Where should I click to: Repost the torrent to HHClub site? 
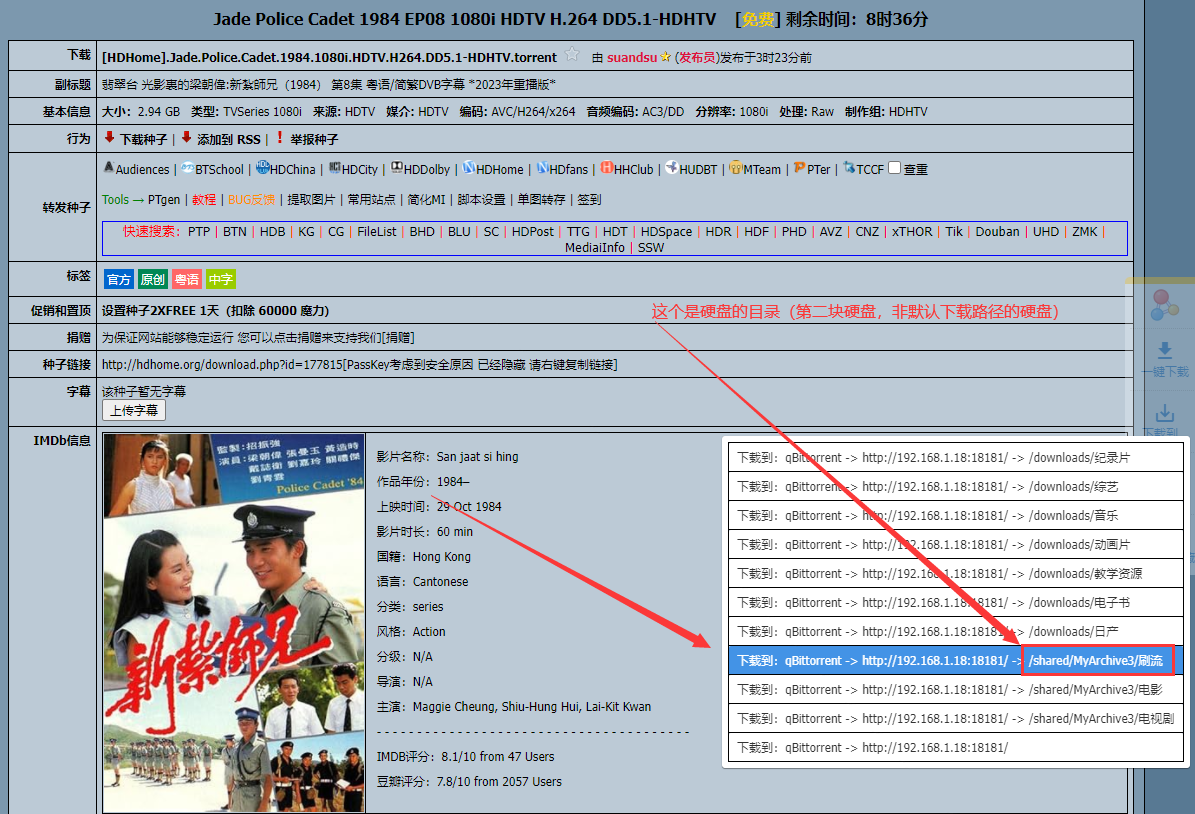626,169
